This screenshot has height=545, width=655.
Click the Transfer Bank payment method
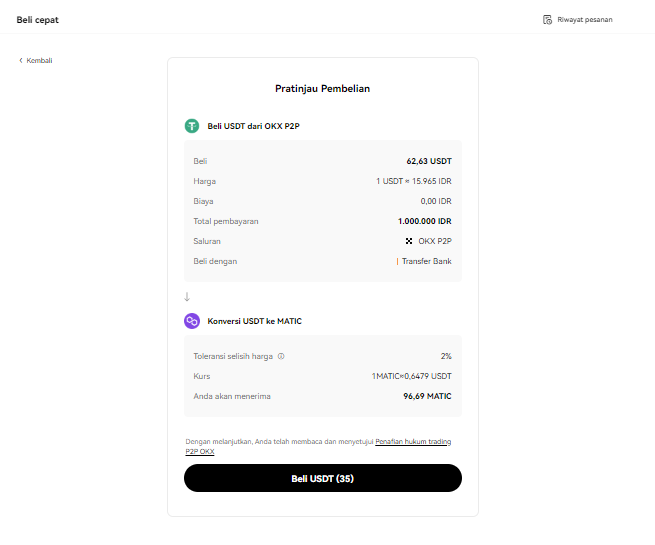[426, 261]
